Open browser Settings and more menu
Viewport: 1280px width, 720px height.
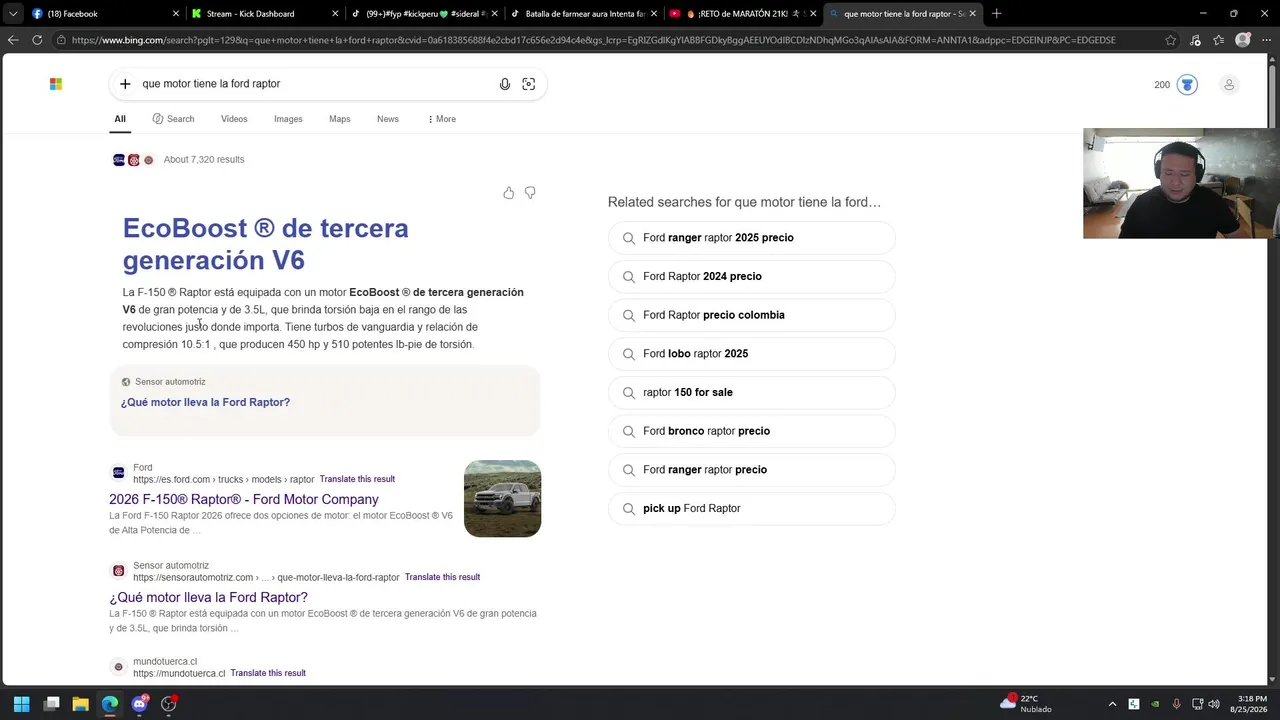pyautogui.click(x=1266, y=40)
